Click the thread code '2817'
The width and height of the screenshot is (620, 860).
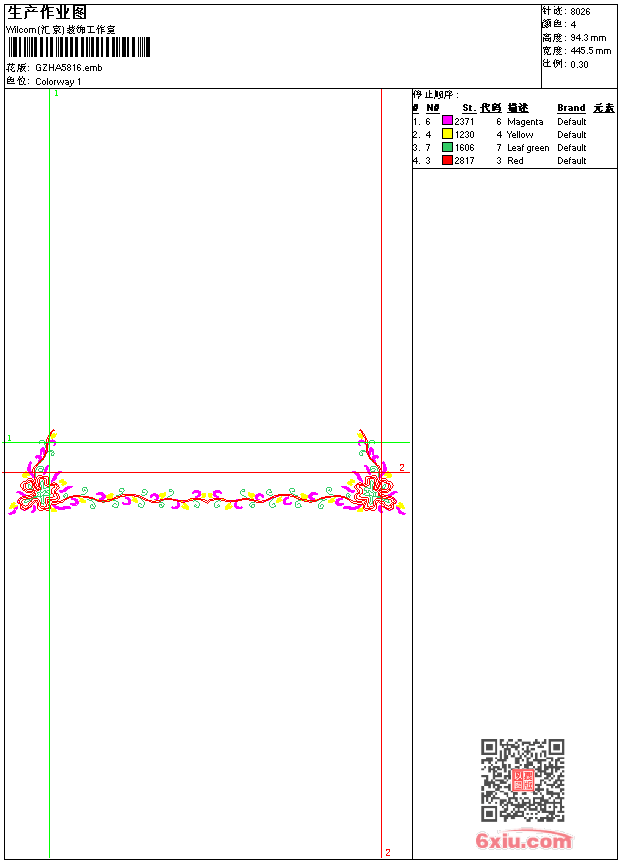click(x=464, y=161)
